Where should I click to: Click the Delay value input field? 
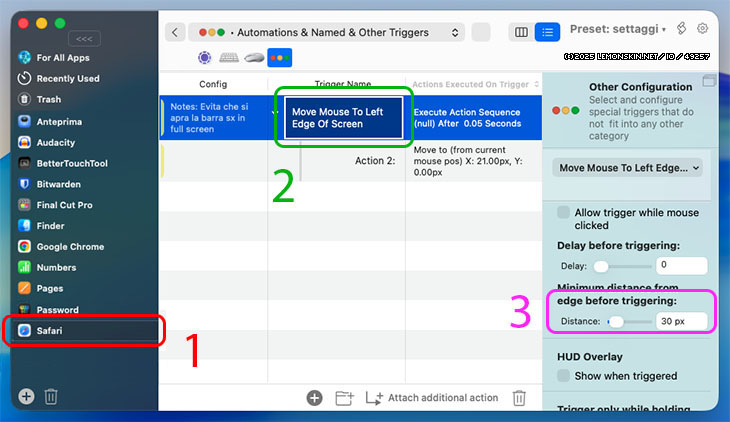[680, 265]
